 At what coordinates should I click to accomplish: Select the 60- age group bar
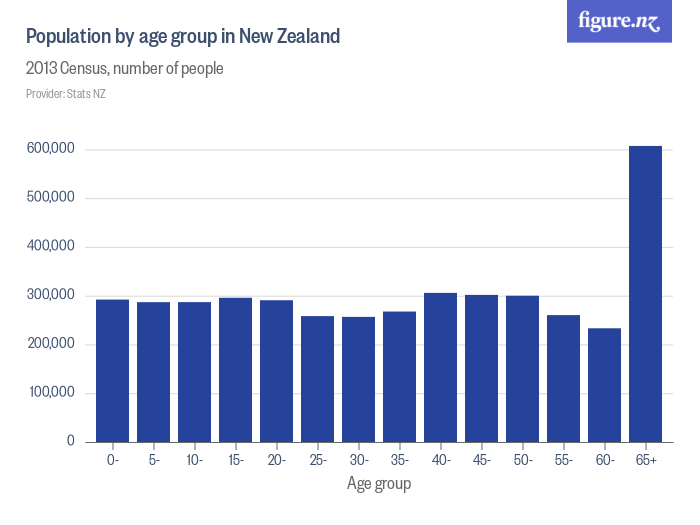point(604,384)
